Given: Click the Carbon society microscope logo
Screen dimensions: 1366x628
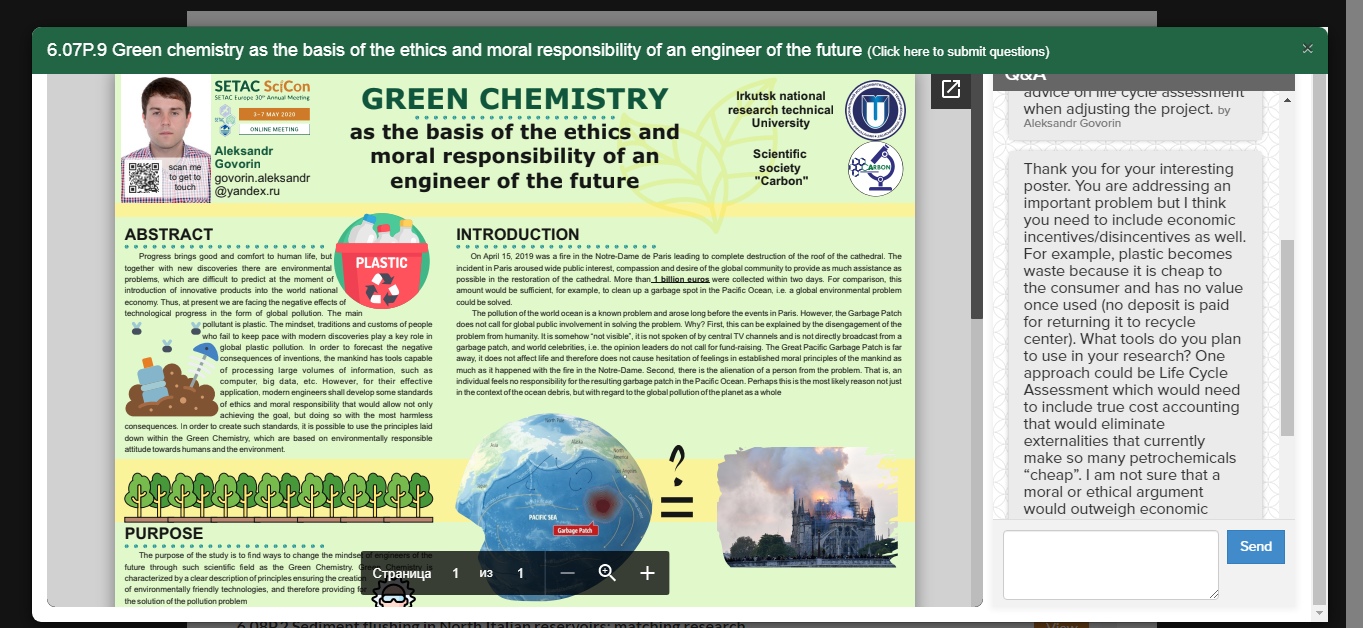Looking at the screenshot, I should tap(875, 168).
